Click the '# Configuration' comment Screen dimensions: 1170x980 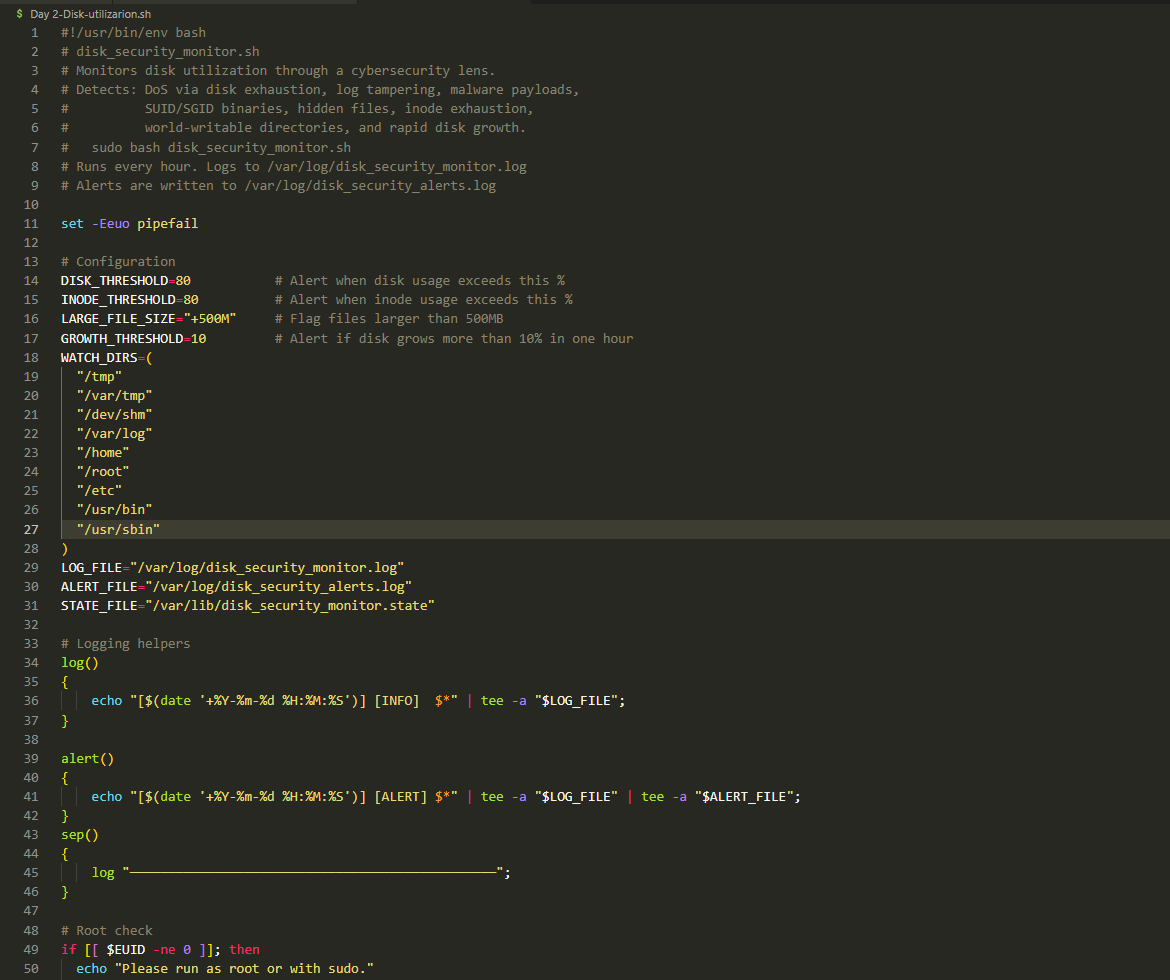(118, 261)
